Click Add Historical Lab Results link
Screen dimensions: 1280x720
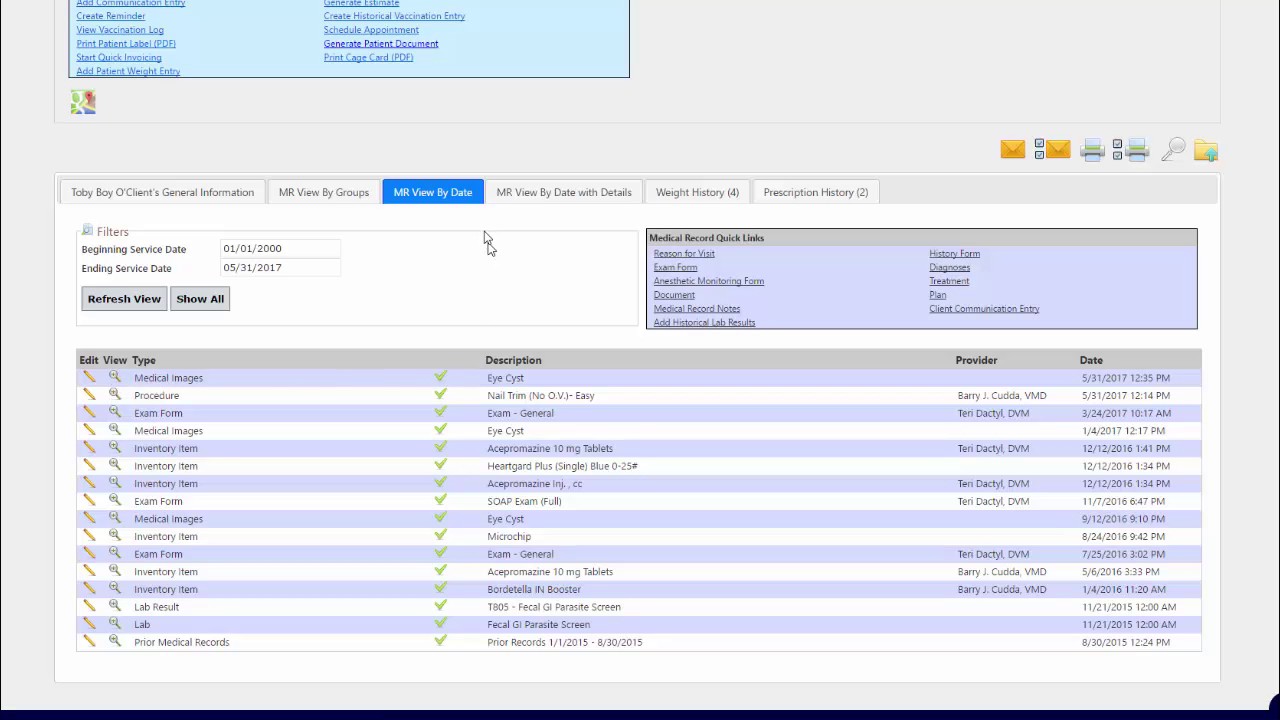point(704,323)
